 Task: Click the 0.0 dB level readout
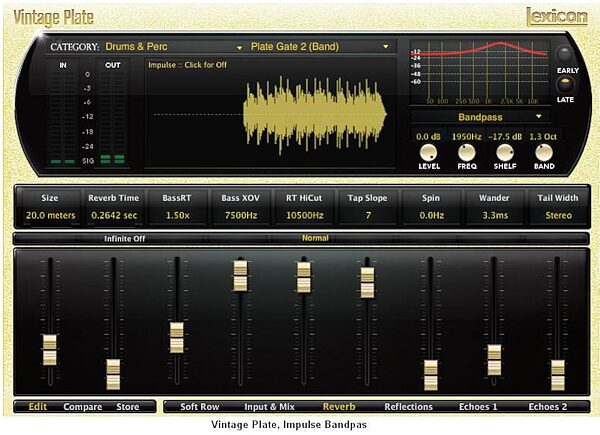(428, 137)
